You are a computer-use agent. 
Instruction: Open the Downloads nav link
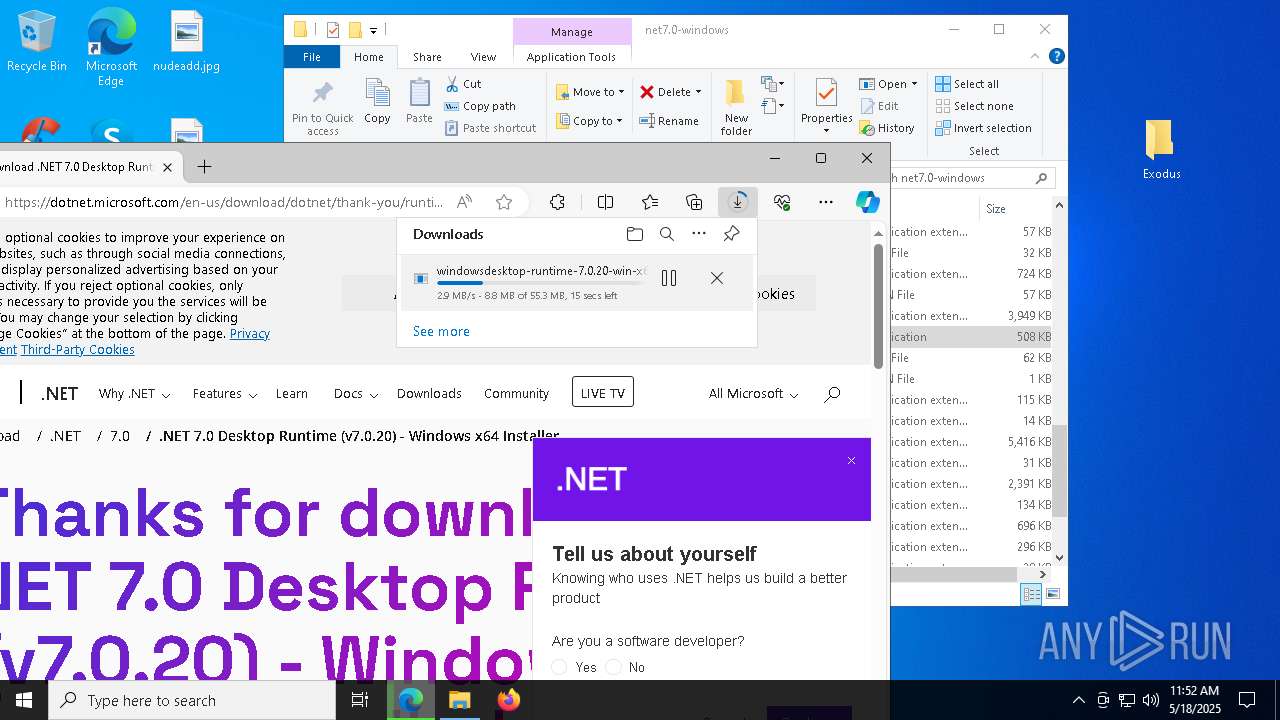click(429, 394)
